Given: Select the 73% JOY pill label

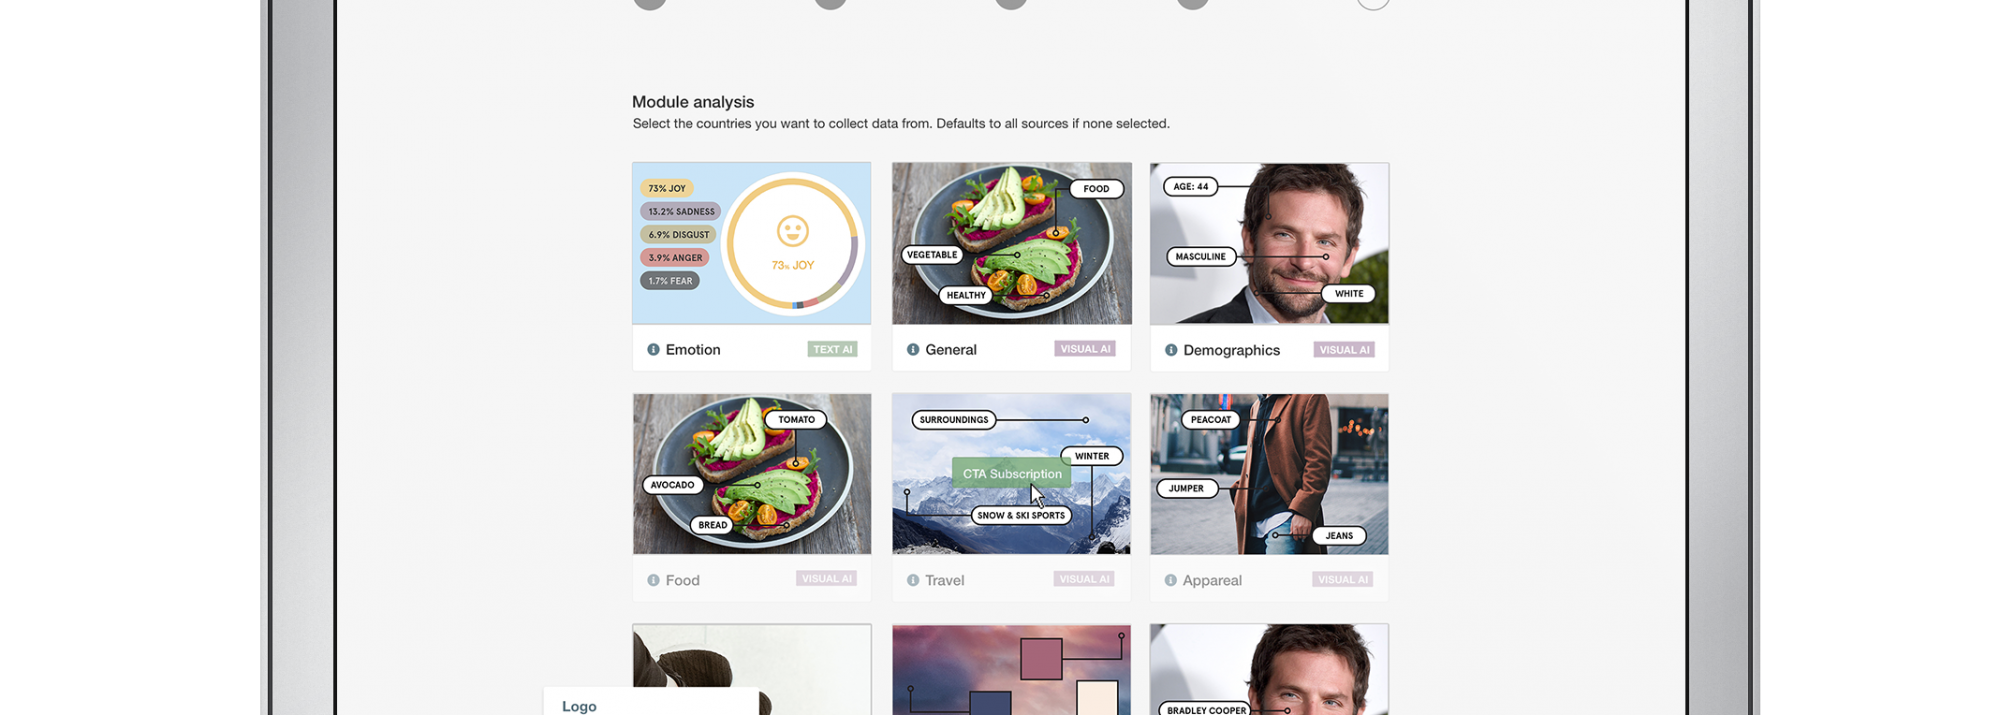Looking at the screenshot, I should click(667, 188).
